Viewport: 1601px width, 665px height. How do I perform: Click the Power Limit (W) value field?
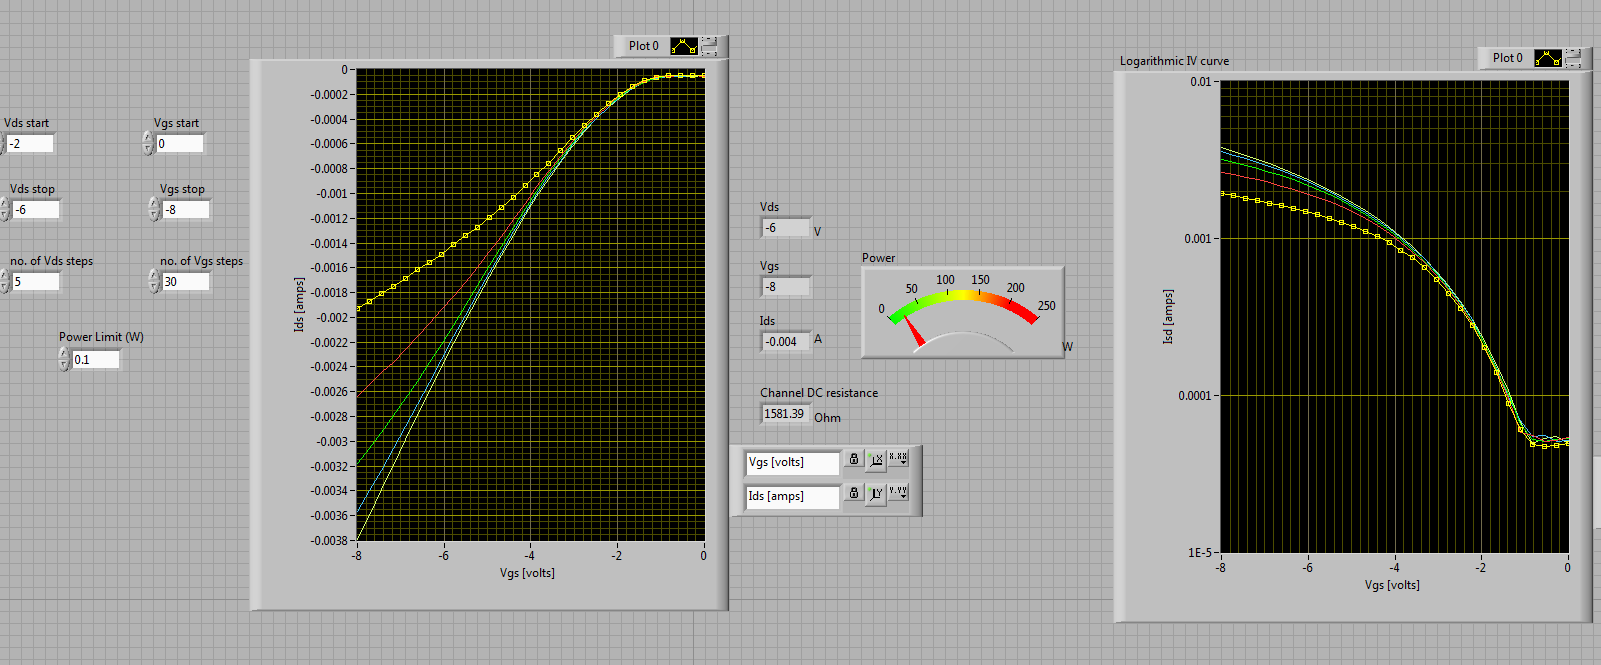(96, 360)
